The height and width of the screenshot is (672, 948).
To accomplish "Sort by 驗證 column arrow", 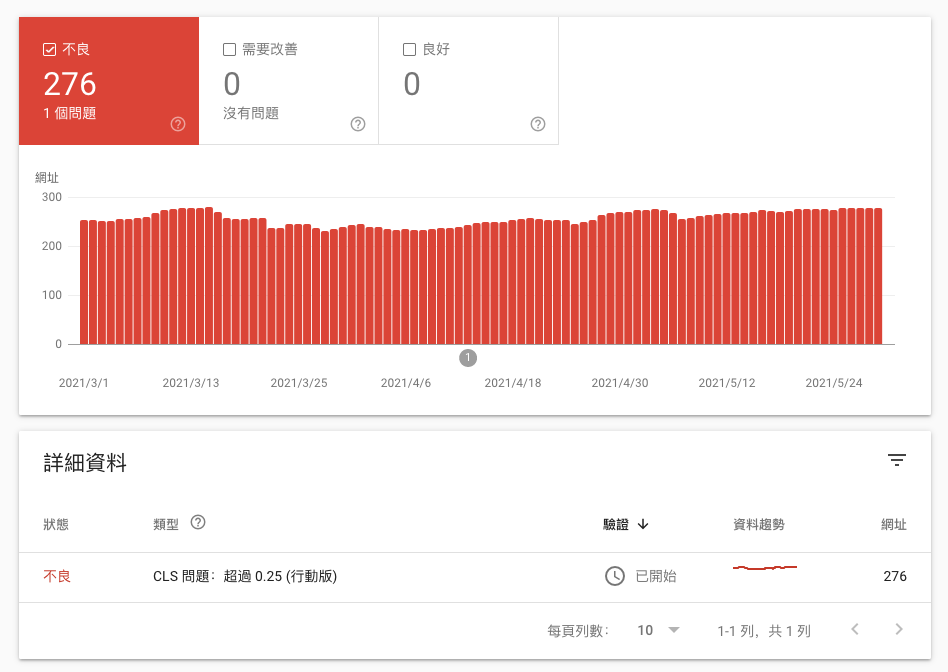I will pyautogui.click(x=643, y=524).
